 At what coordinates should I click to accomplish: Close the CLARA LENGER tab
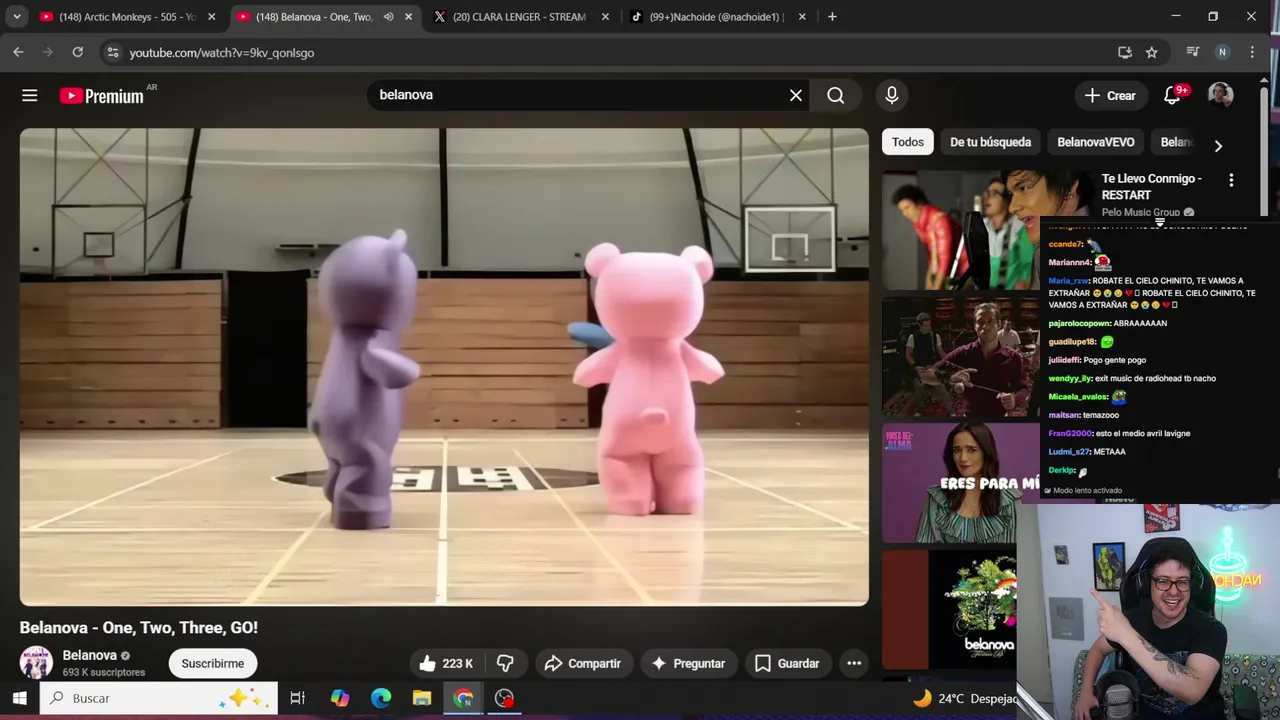(604, 17)
